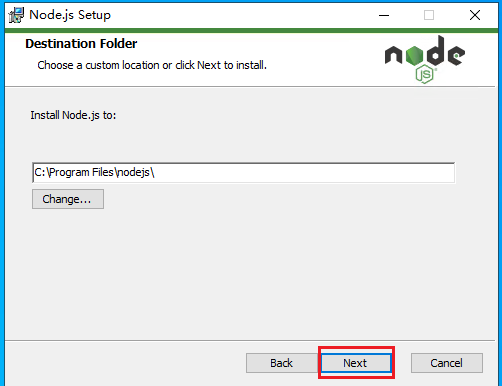Cancel the Node.js setup
The height and width of the screenshot is (386, 502).
click(x=447, y=363)
